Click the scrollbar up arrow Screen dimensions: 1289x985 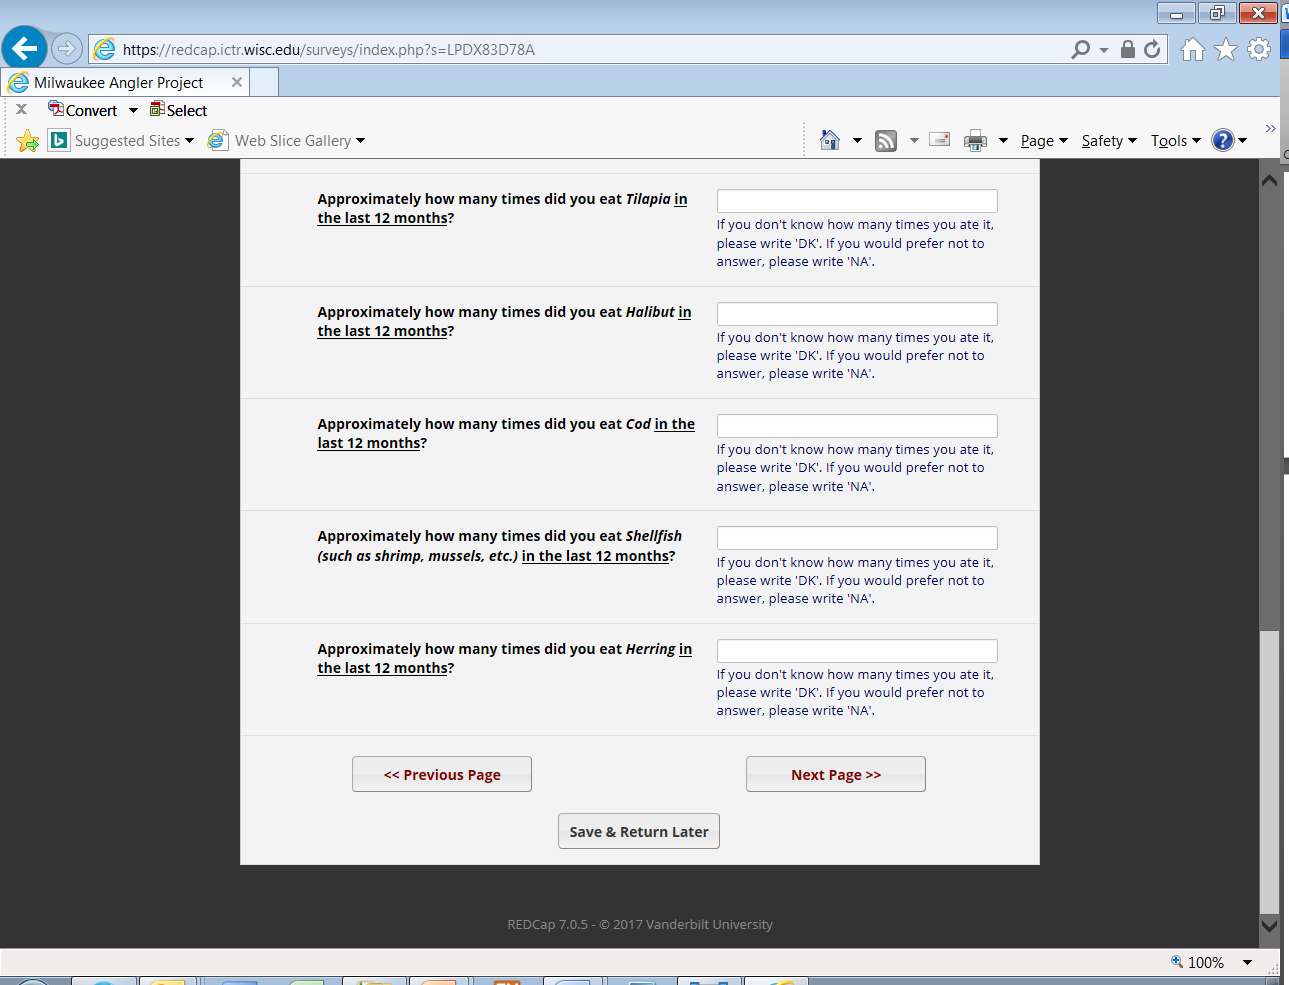pyautogui.click(x=1269, y=181)
